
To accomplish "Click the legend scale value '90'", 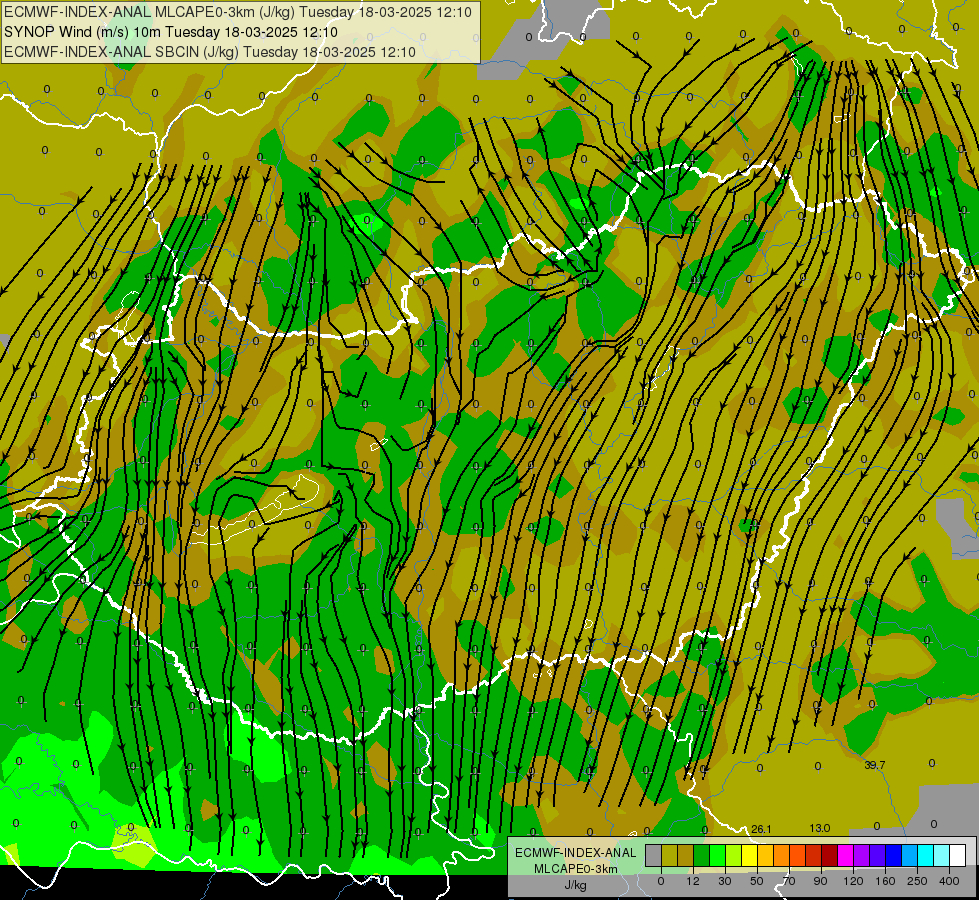I will point(820,881).
